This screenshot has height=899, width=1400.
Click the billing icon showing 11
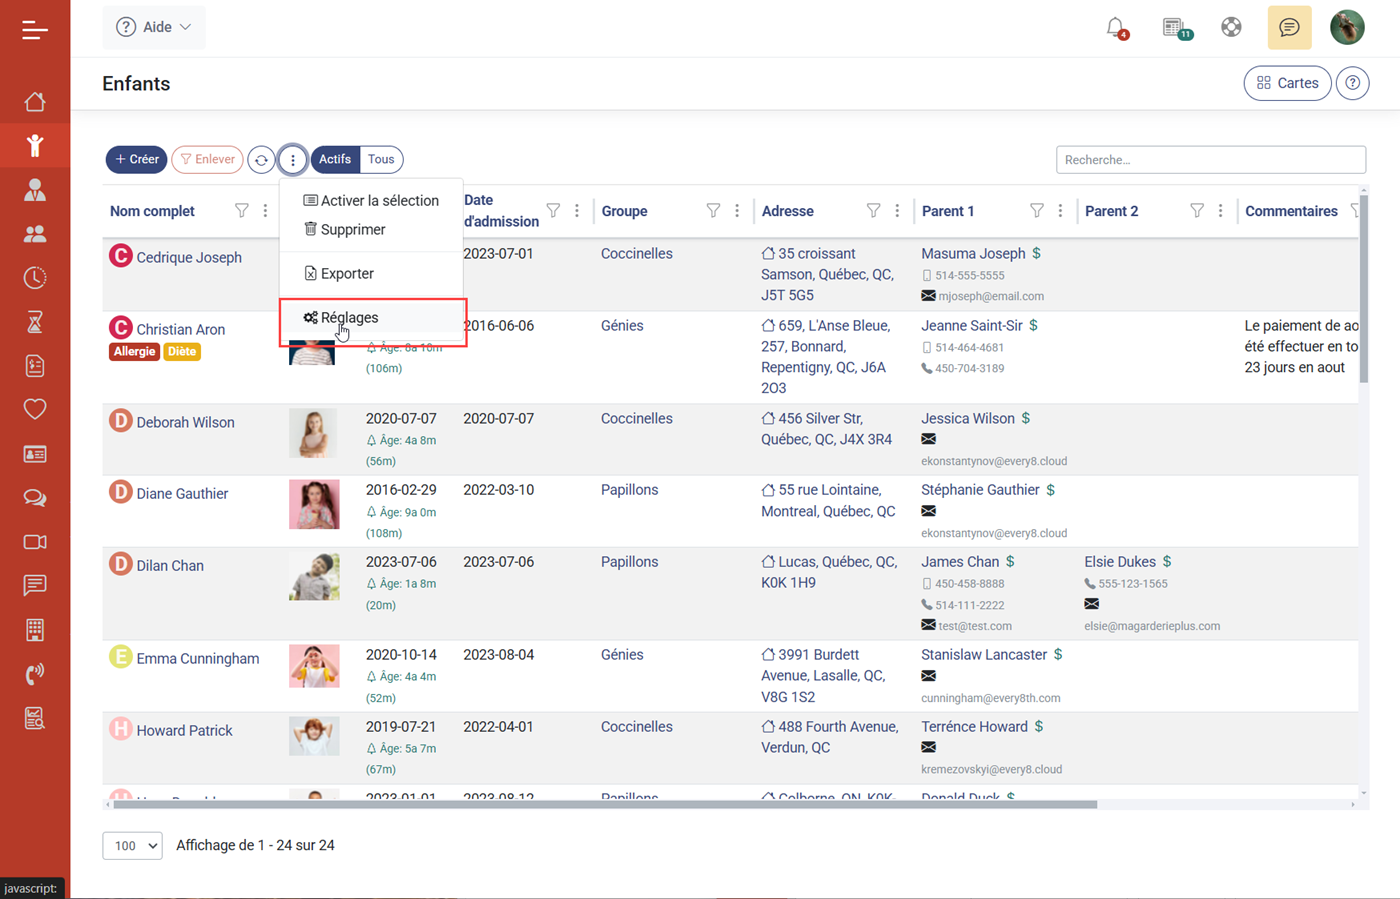tap(1173, 27)
